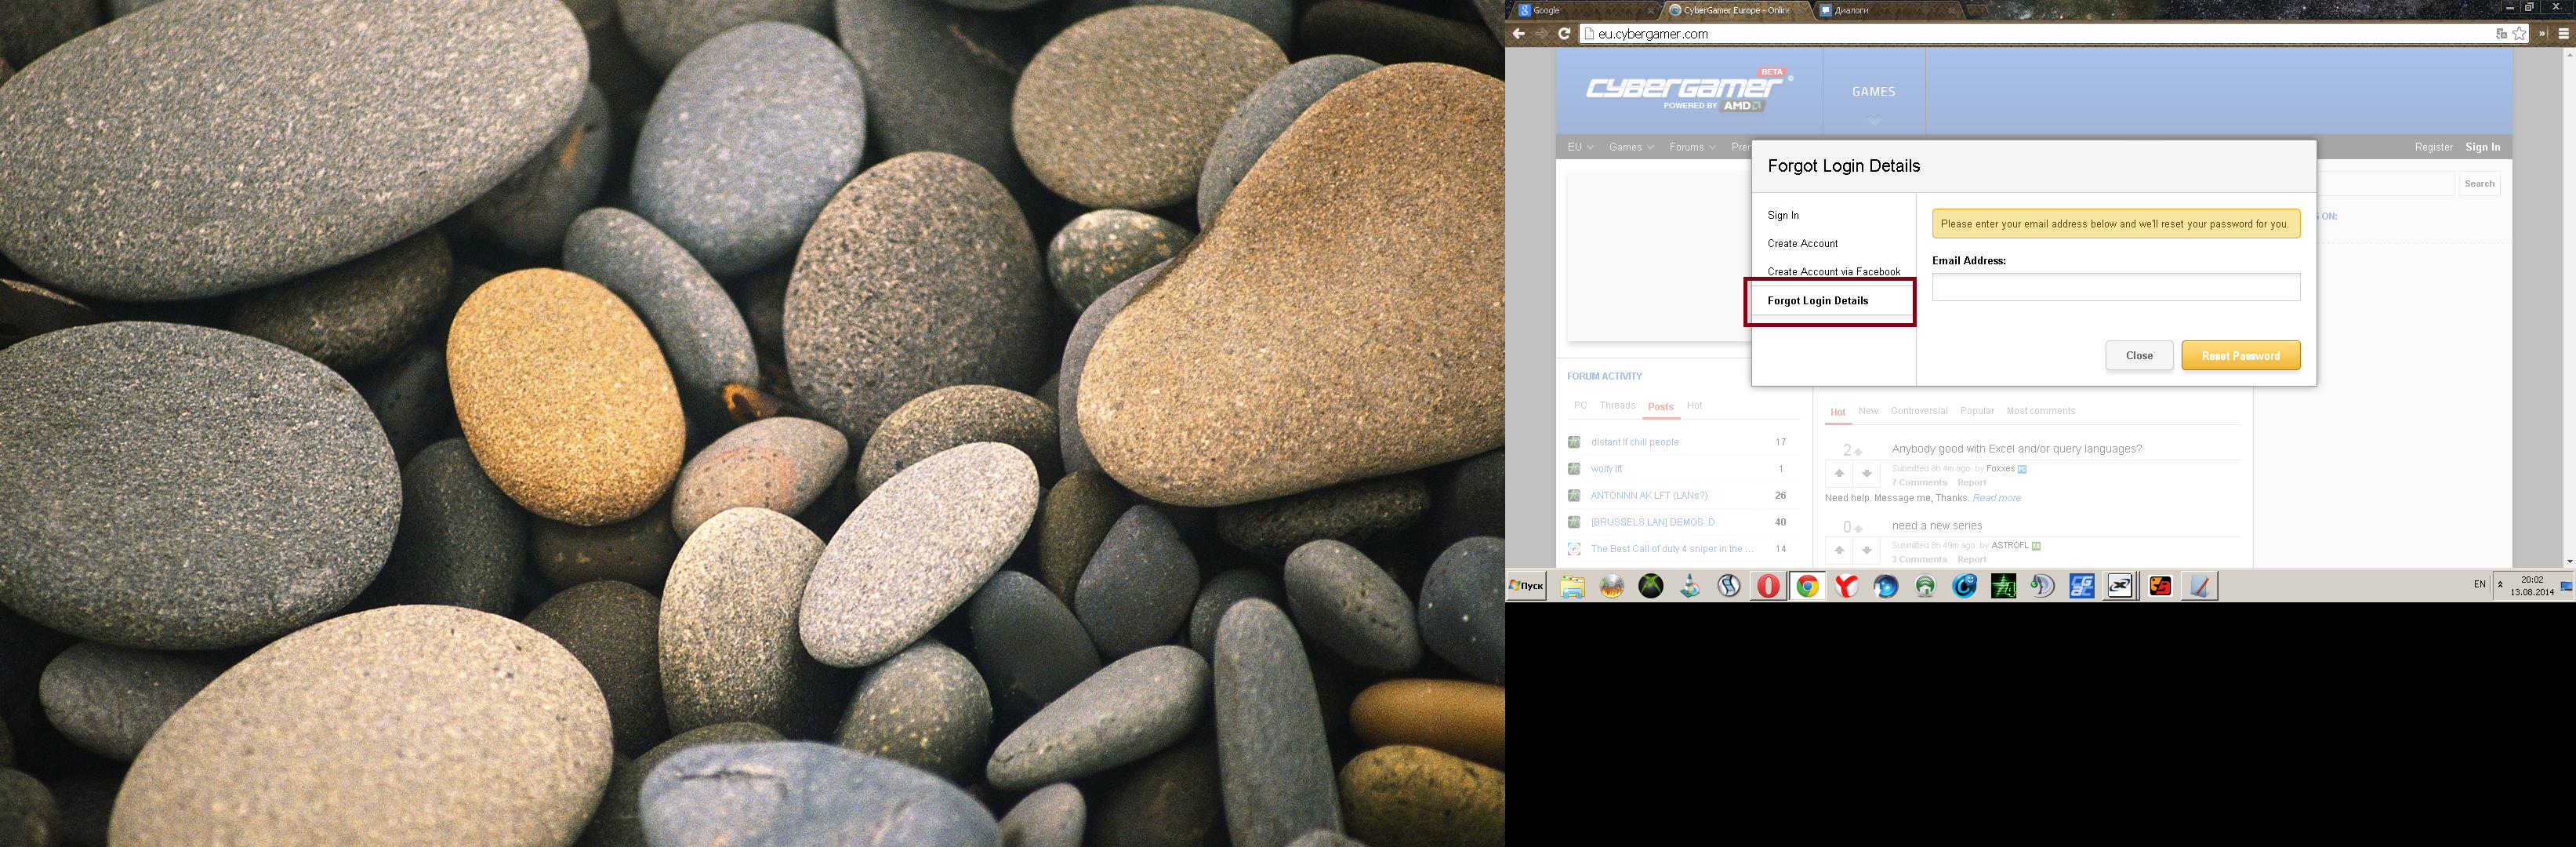Screen dimensions: 2576x847
Task: Open the Chrome hamburger menu
Action: point(2563,34)
